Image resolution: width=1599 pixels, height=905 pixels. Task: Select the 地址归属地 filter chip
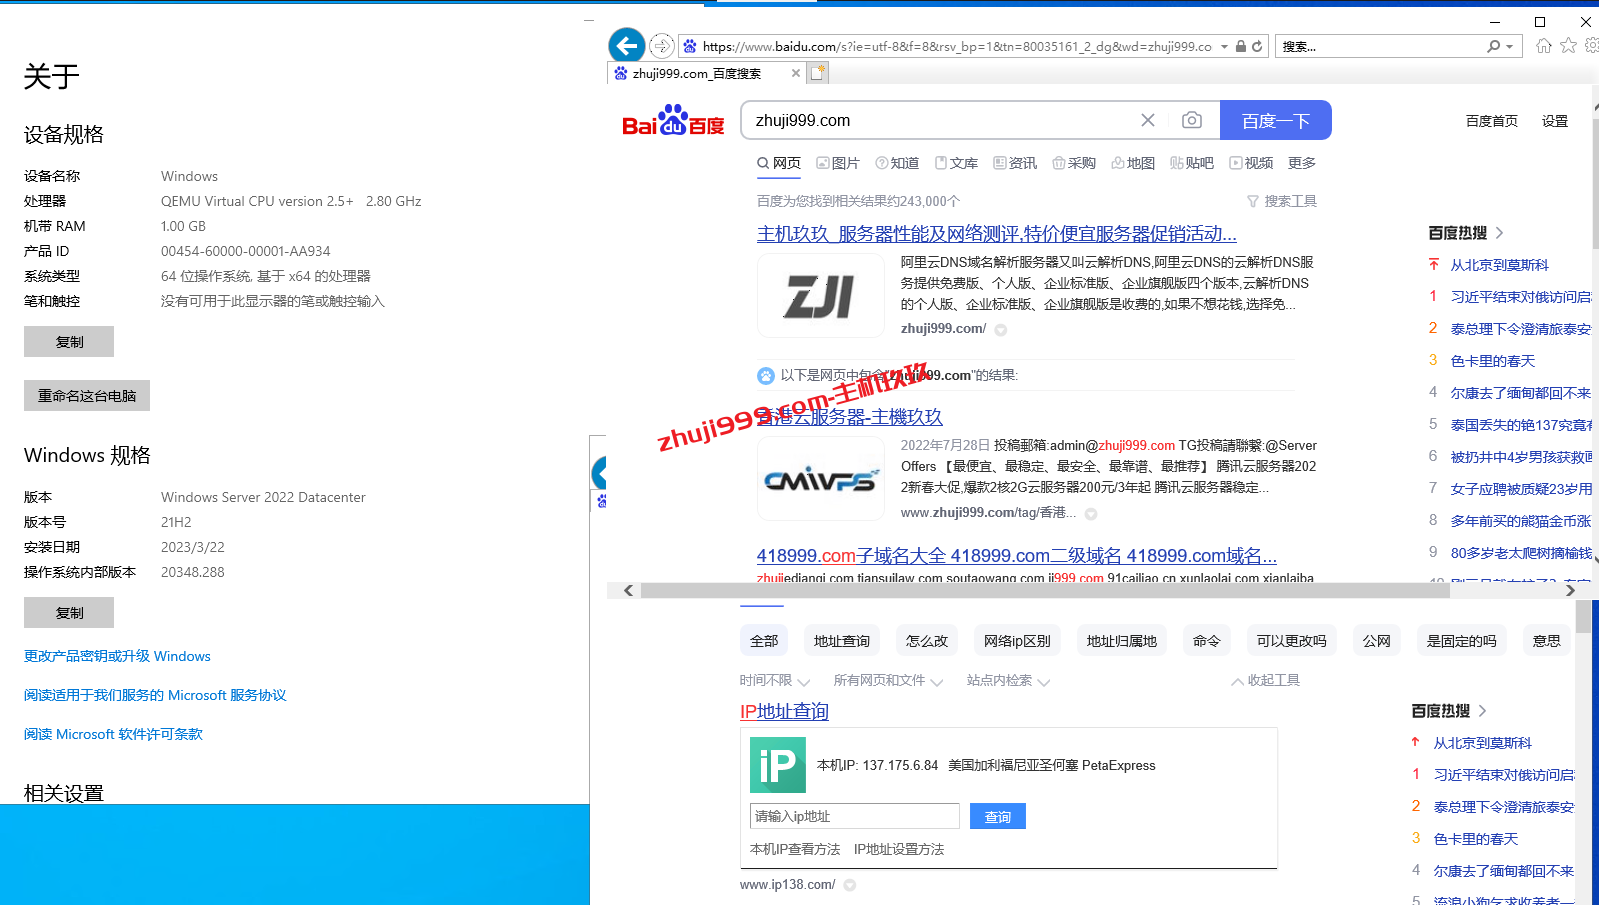tap(1121, 641)
